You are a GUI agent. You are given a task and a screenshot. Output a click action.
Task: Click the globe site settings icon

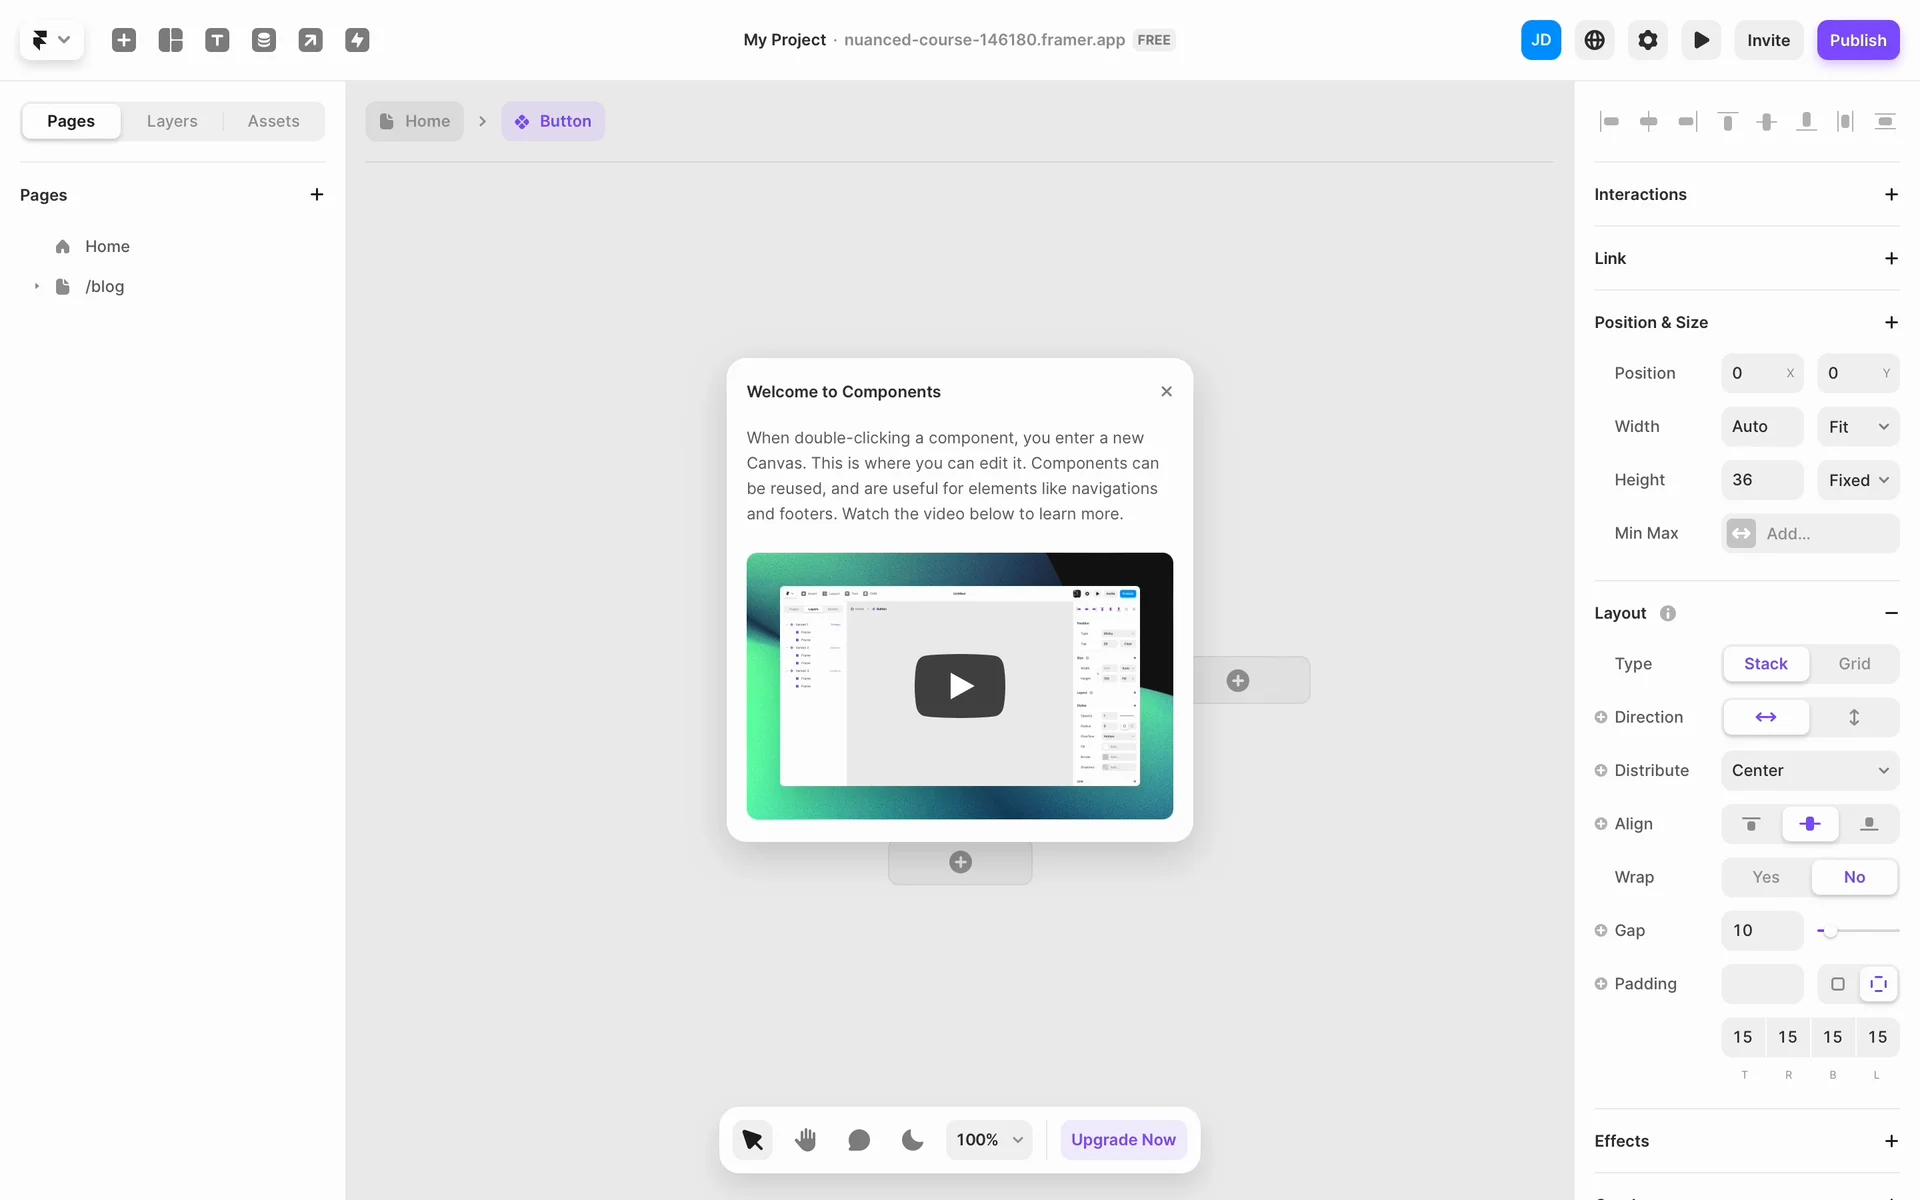tap(1594, 40)
